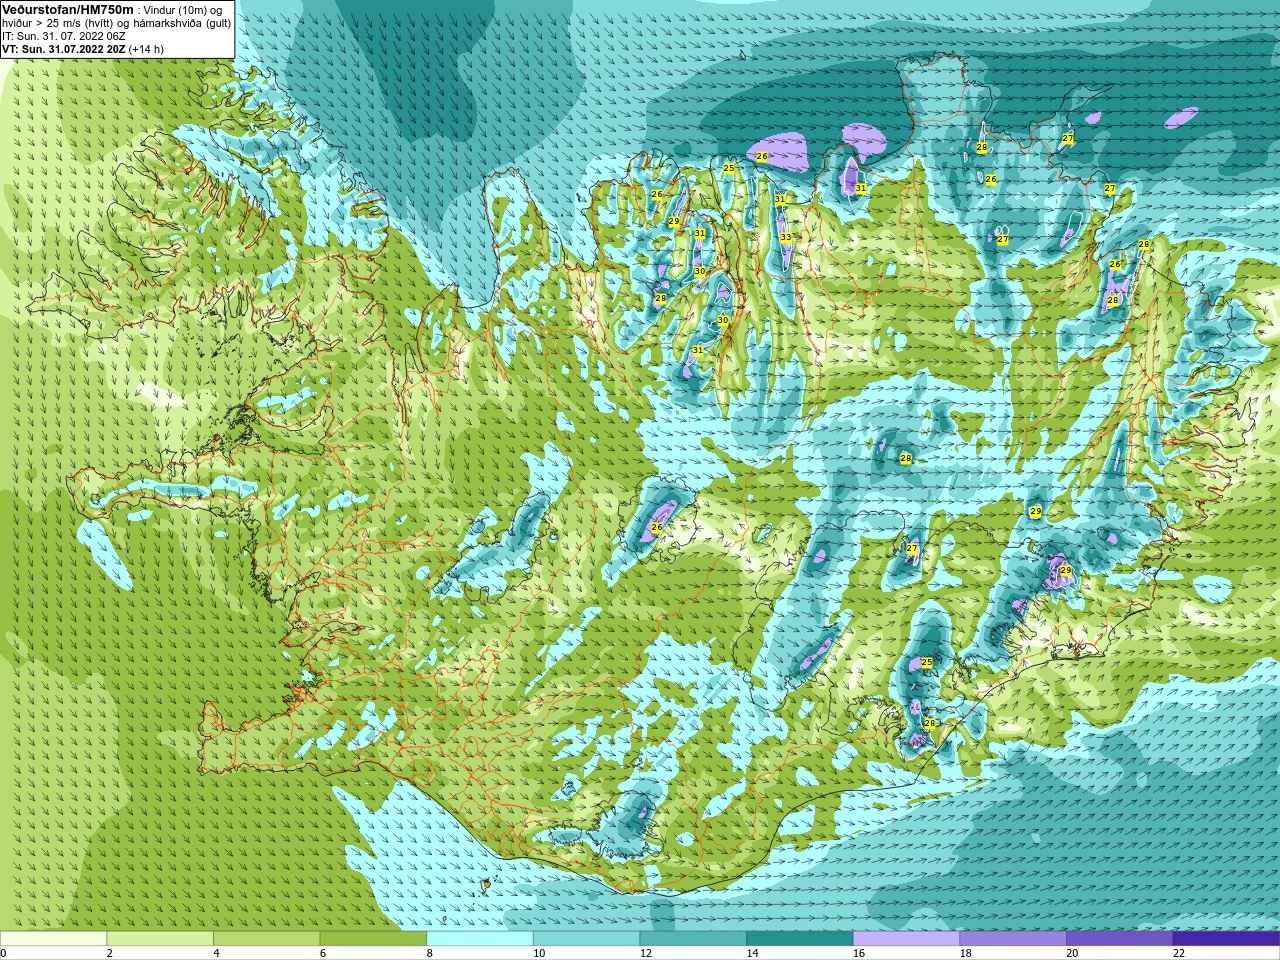1280x960 pixels.
Task: Click the yellow gust label 33
Action: (786, 237)
